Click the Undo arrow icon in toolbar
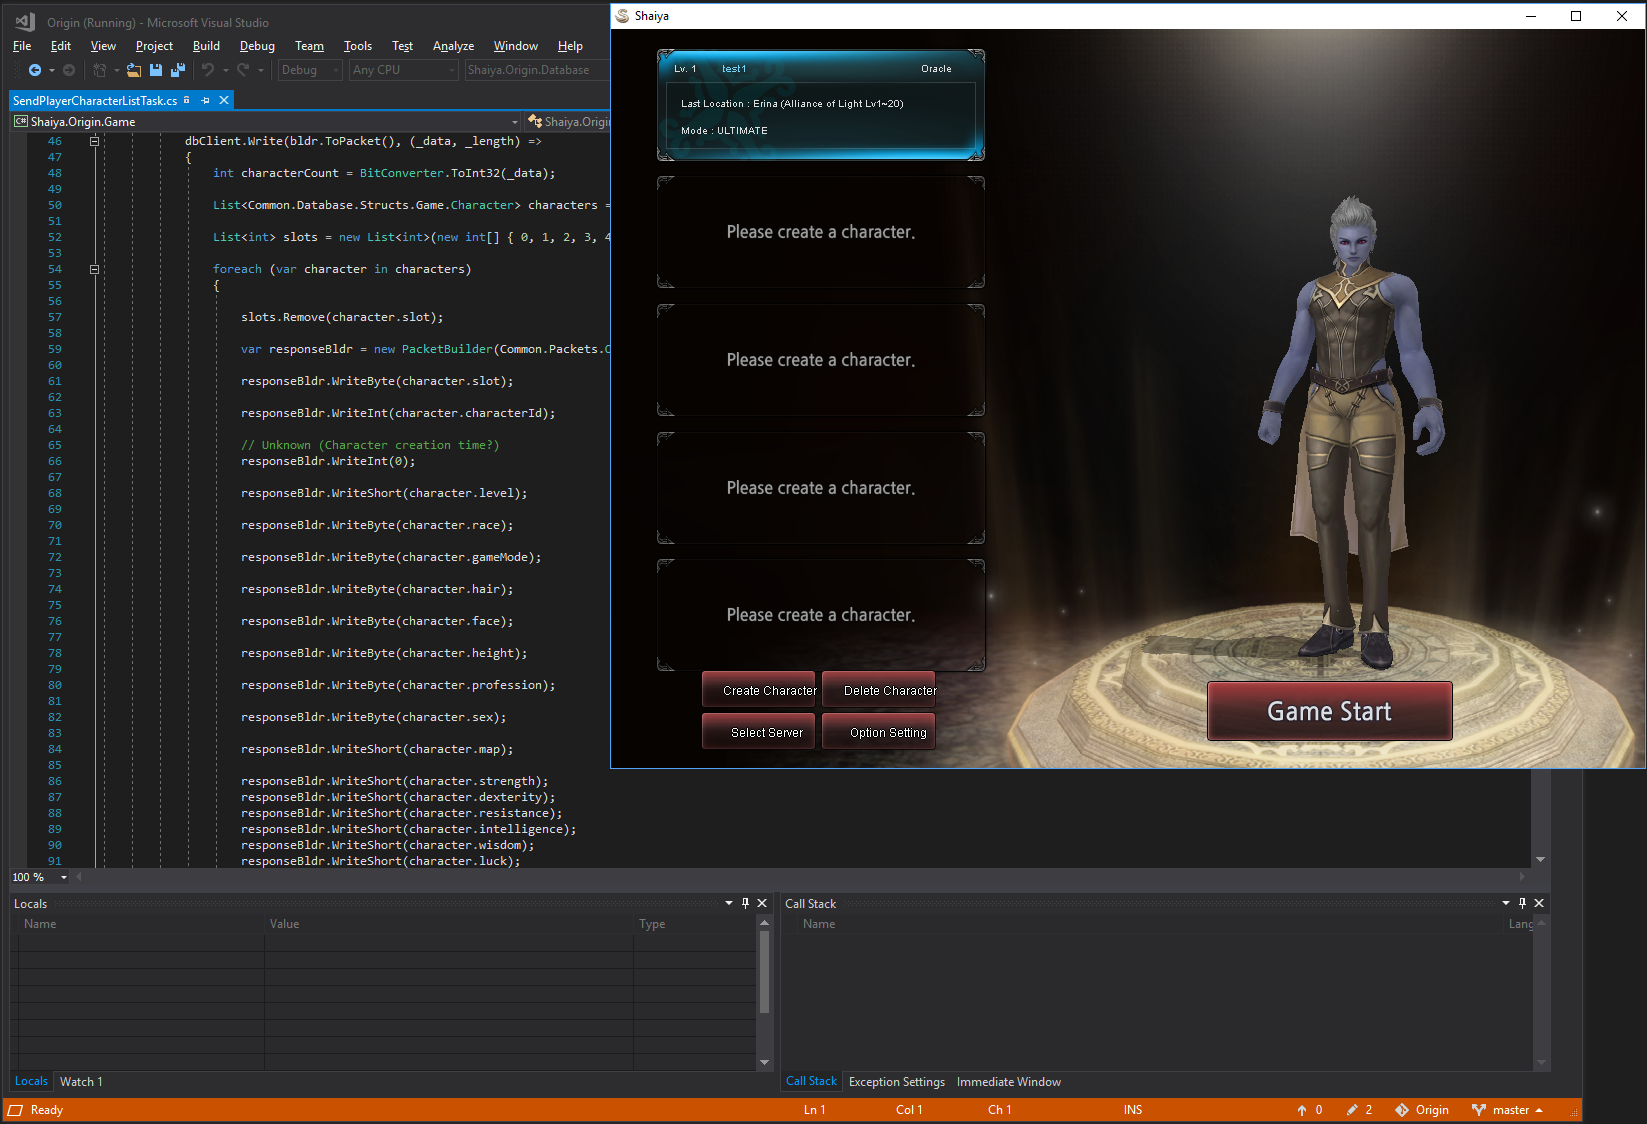Image resolution: width=1647 pixels, height=1124 pixels. click(208, 70)
